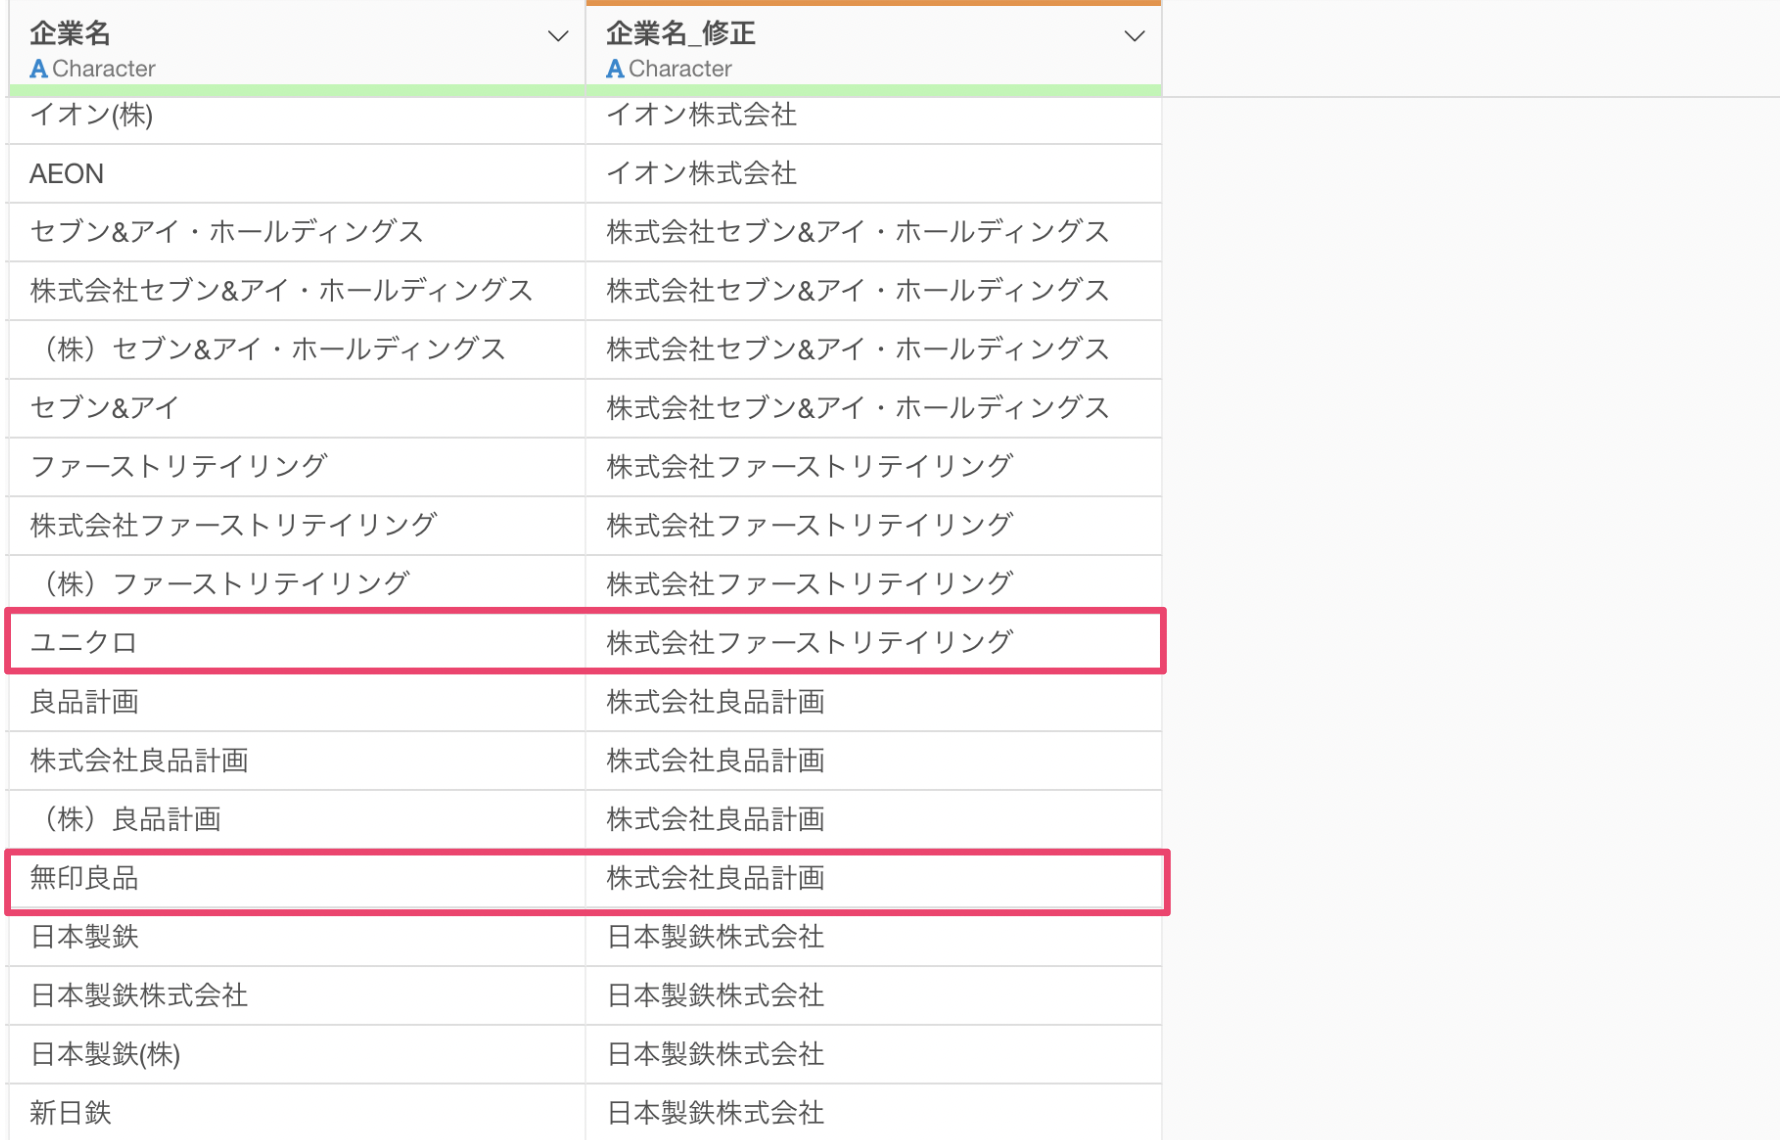Click 株式会社良品計画 in the 無印良品 row

(x=715, y=878)
